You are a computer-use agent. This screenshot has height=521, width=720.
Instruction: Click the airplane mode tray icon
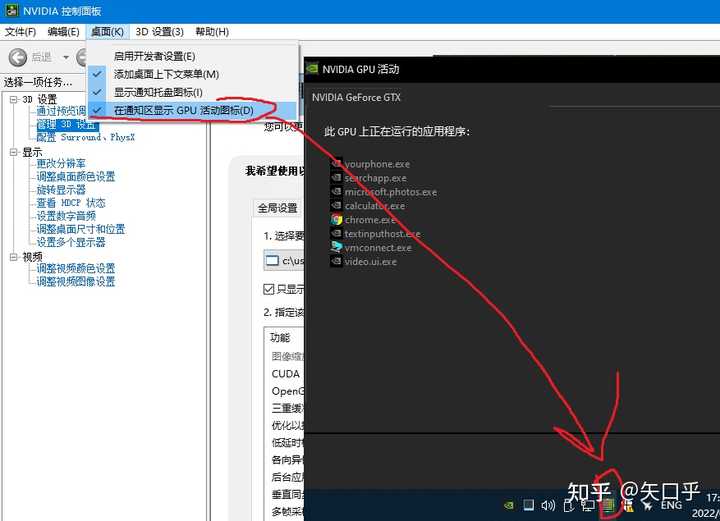point(648,505)
